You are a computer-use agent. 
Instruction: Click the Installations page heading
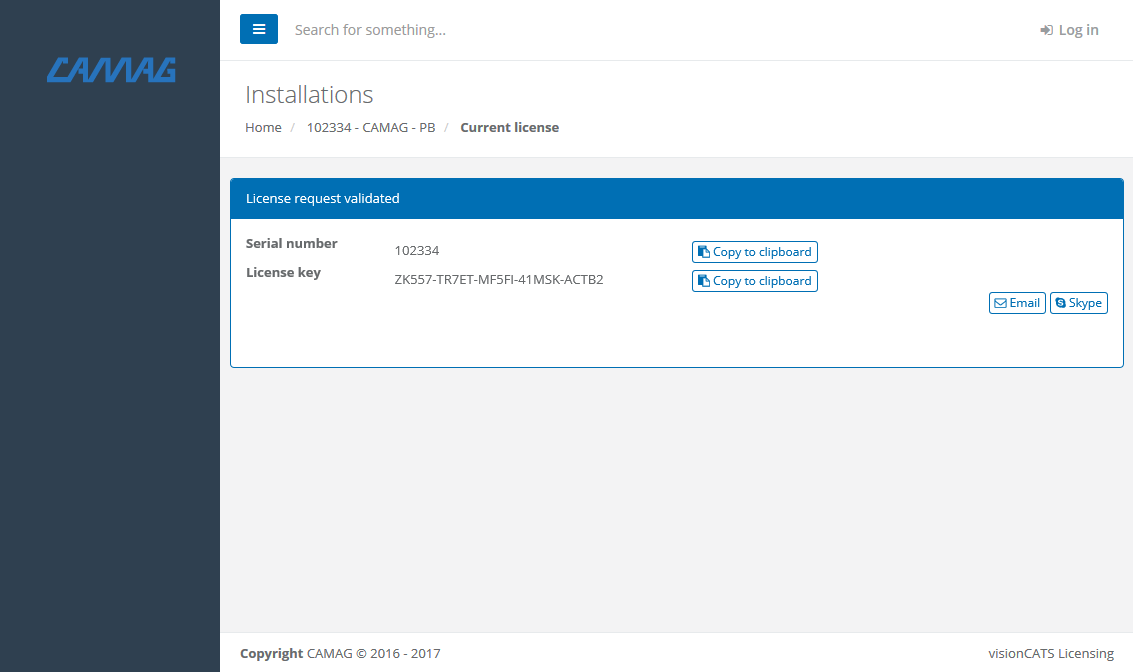309,94
